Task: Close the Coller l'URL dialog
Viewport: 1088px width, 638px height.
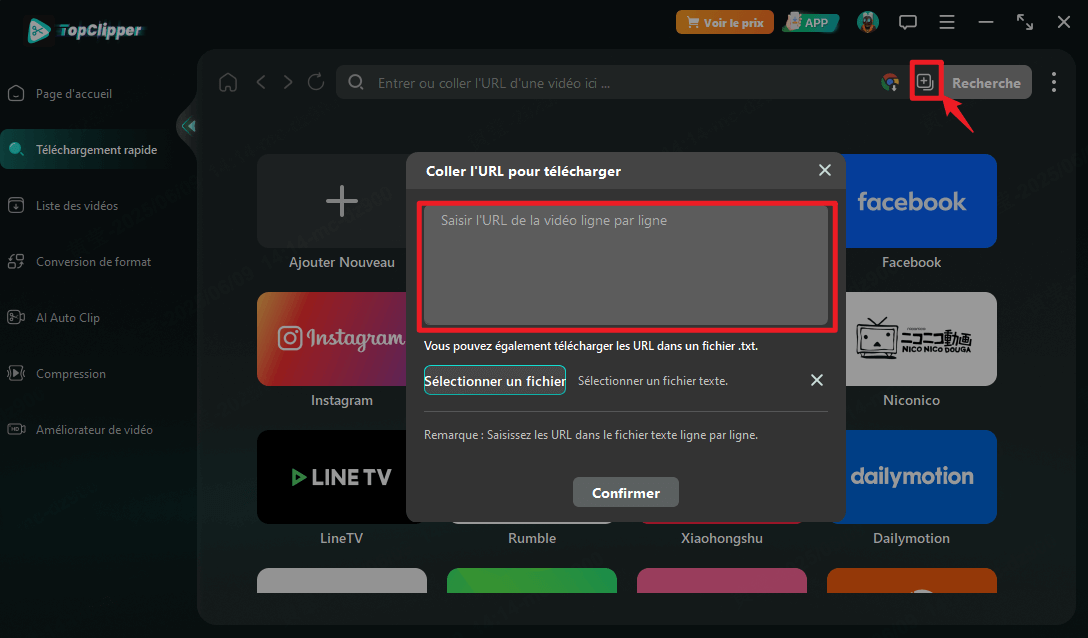Action: [x=824, y=170]
